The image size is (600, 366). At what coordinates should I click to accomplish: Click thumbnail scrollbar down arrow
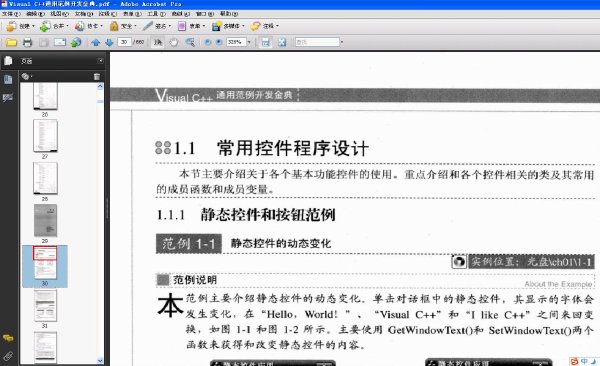pos(100,361)
